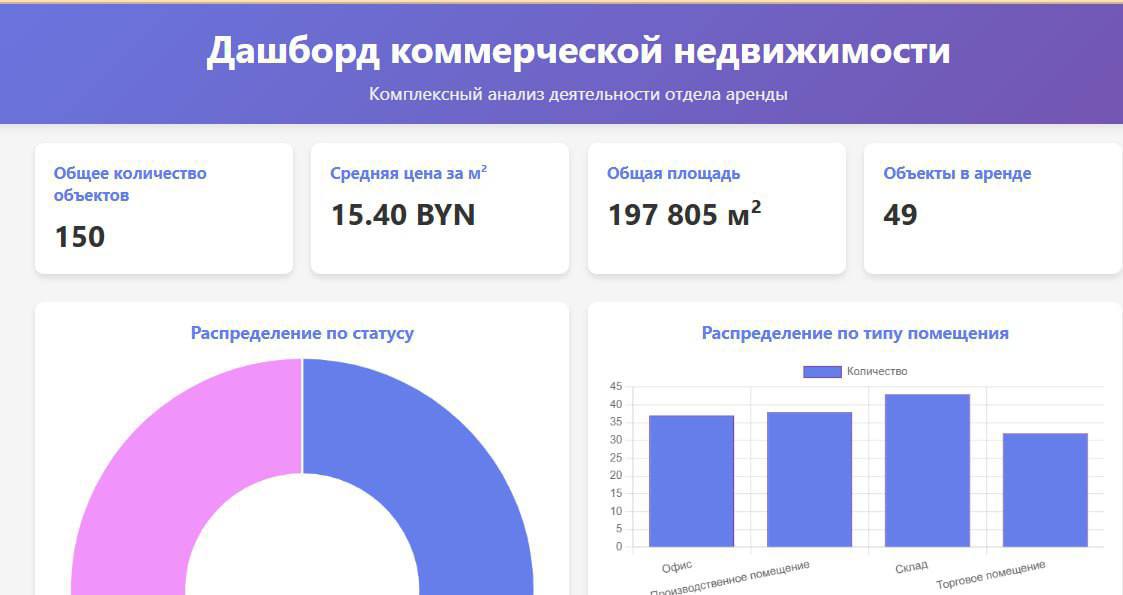Click the value 150 in objects card
This screenshot has height=595, width=1123.
coord(79,237)
